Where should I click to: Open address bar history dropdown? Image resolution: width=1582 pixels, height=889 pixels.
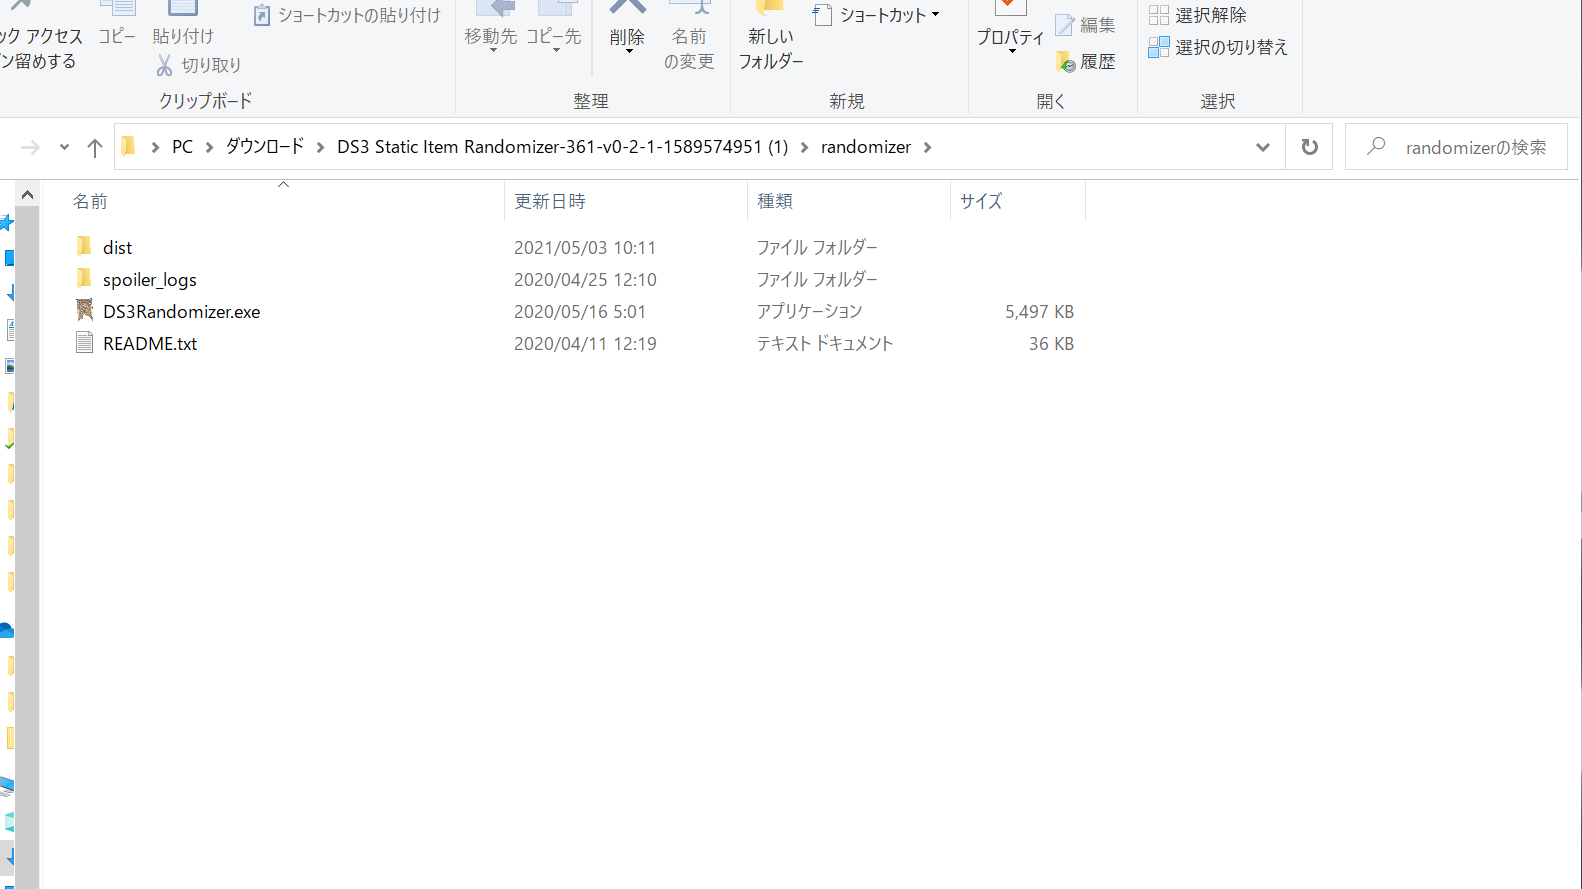point(1263,147)
